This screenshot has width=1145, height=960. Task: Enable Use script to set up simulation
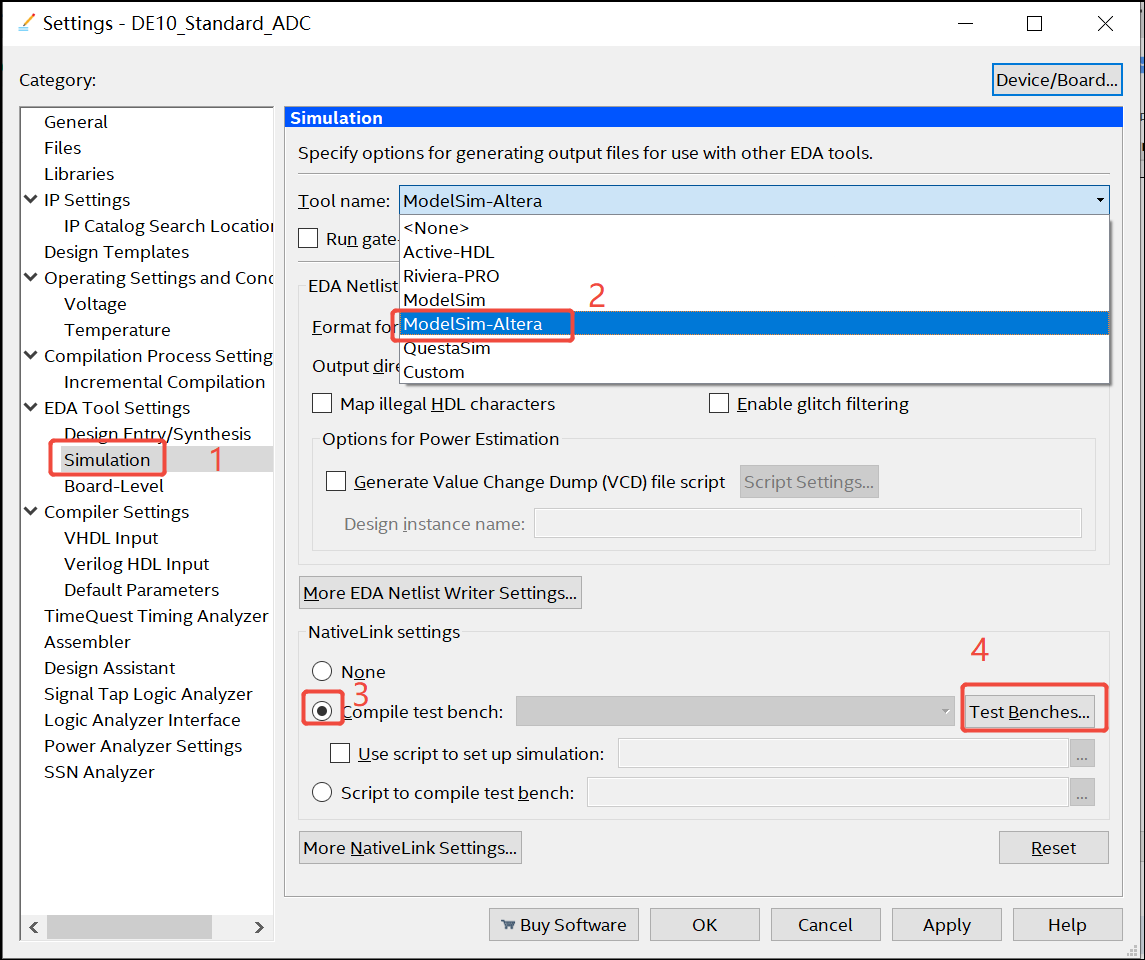340,753
